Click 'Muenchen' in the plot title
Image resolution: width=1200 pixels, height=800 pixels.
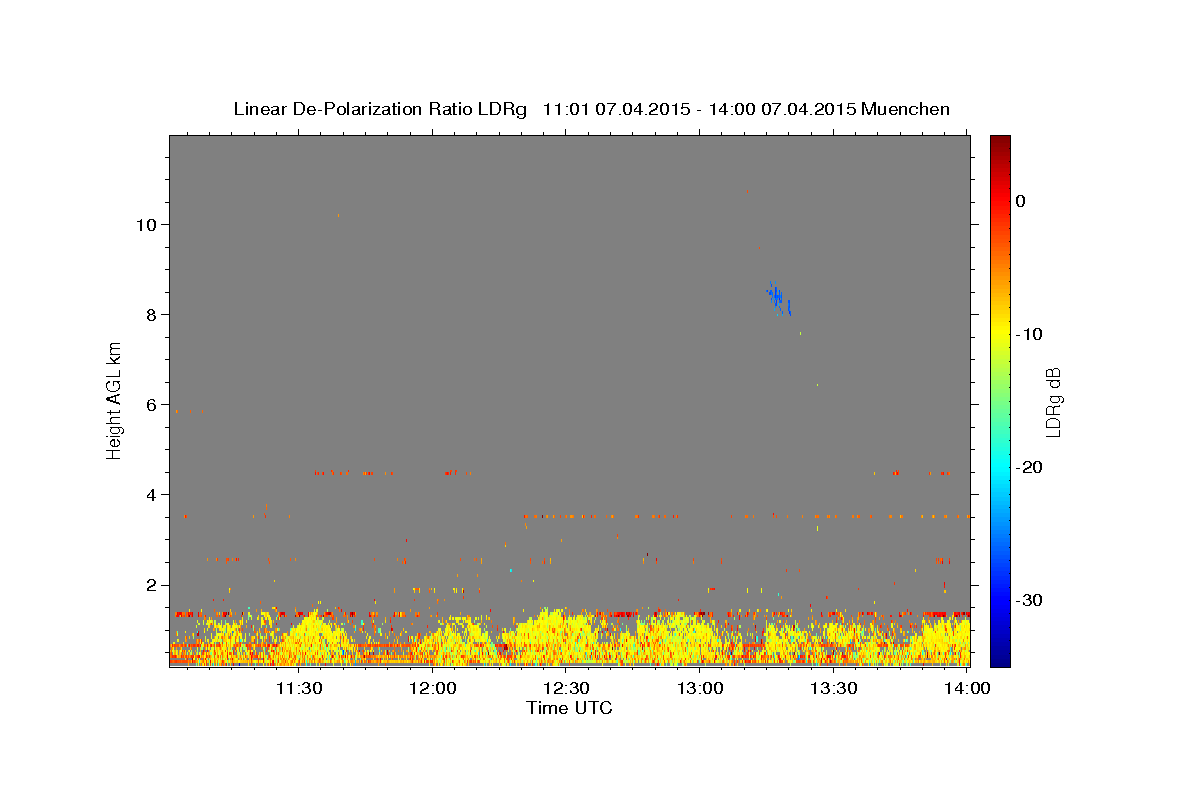905,109
